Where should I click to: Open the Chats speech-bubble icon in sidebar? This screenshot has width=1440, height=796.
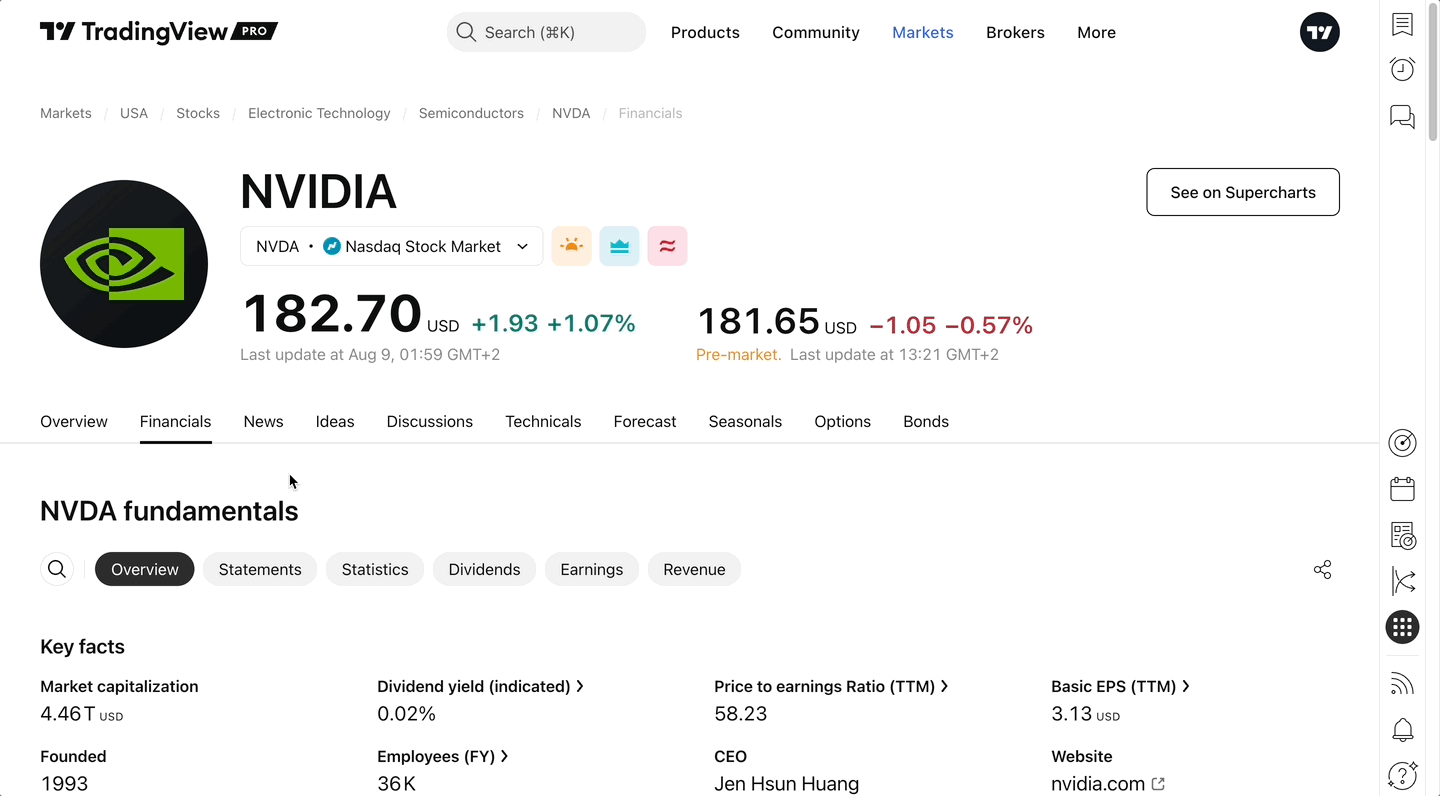1402,117
